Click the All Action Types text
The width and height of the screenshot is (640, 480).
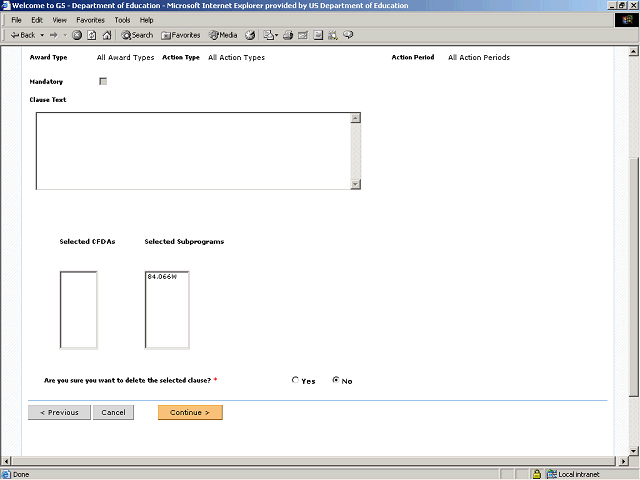point(236,58)
